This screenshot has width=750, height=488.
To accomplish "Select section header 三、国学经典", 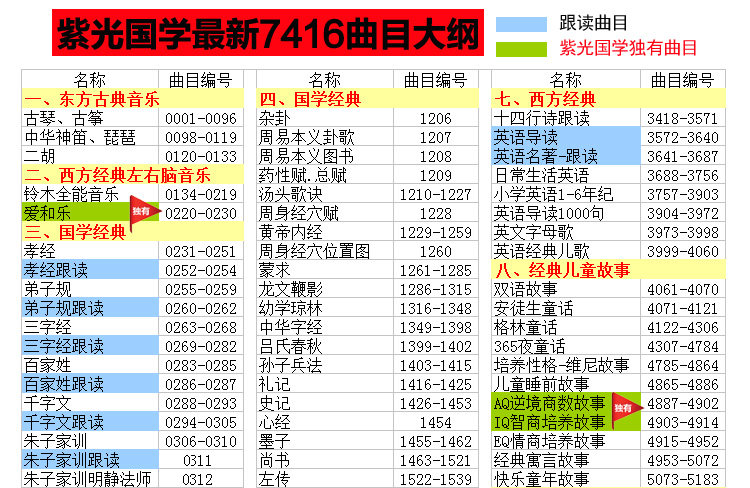I will (132, 232).
